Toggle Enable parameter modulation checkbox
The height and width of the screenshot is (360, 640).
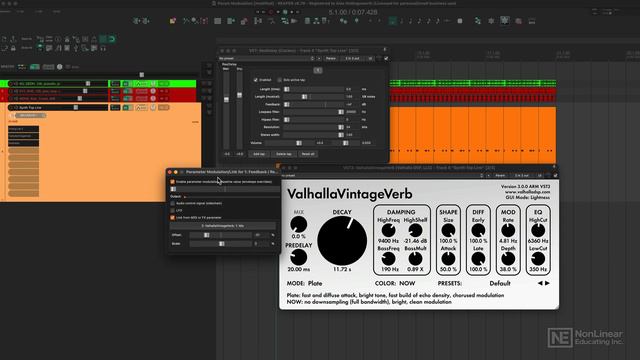[x=172, y=182]
